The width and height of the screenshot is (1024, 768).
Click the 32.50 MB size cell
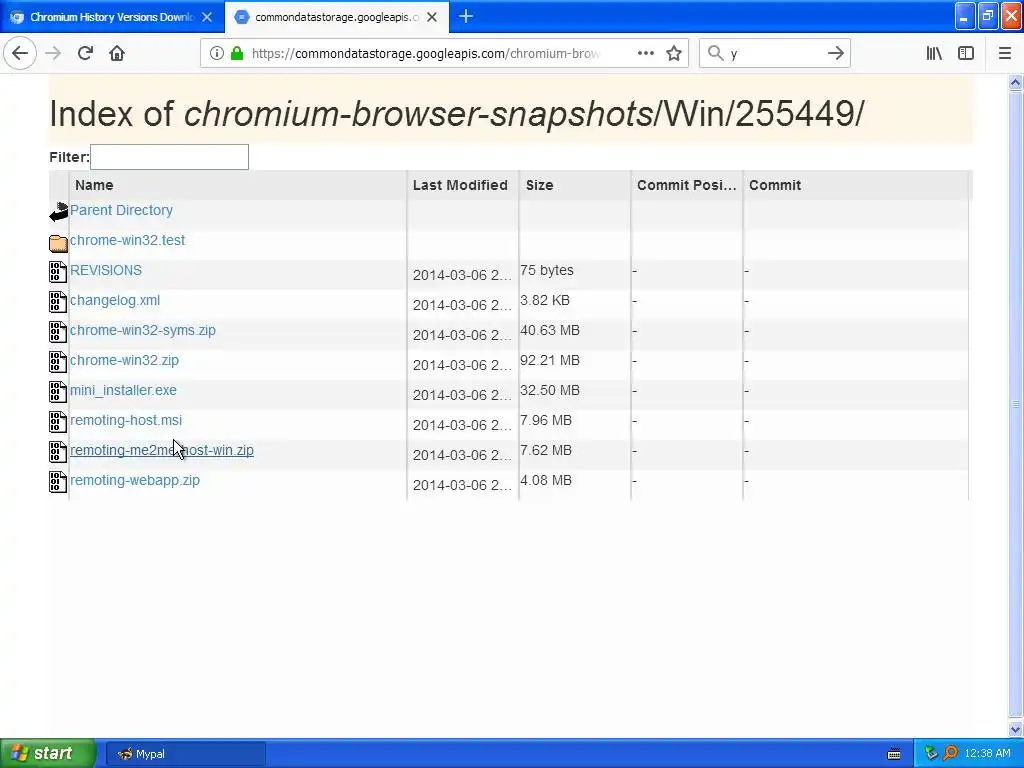pyautogui.click(x=550, y=391)
